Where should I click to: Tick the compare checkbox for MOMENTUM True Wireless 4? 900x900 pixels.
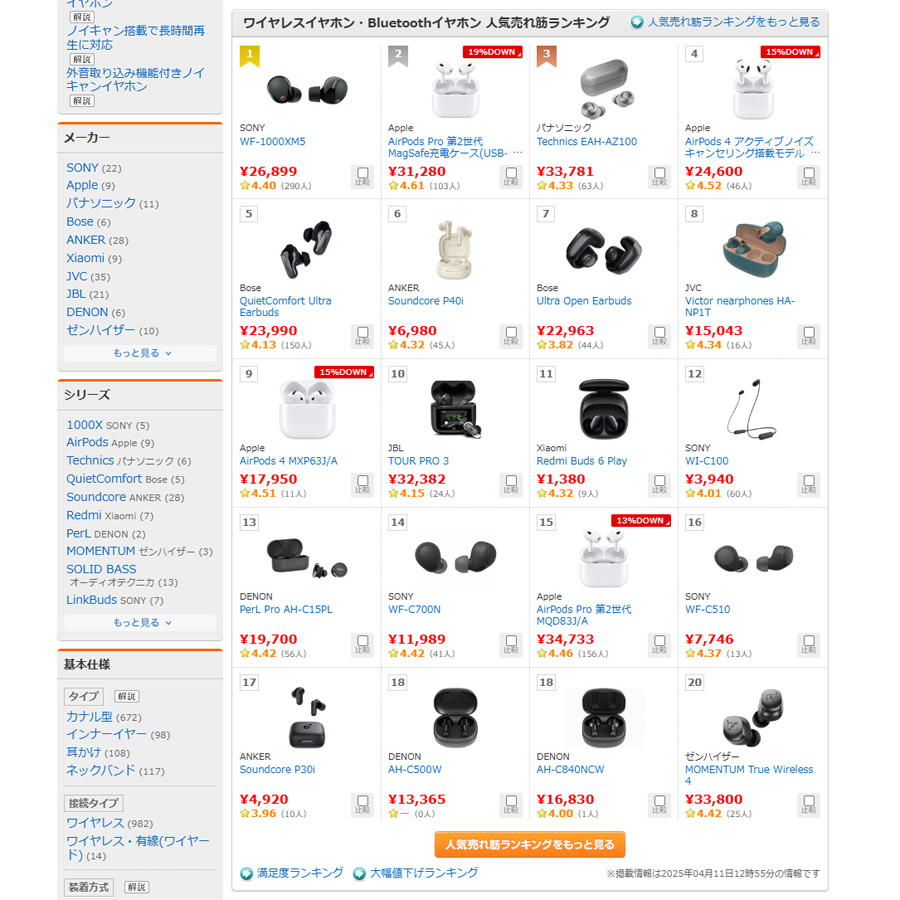click(809, 805)
